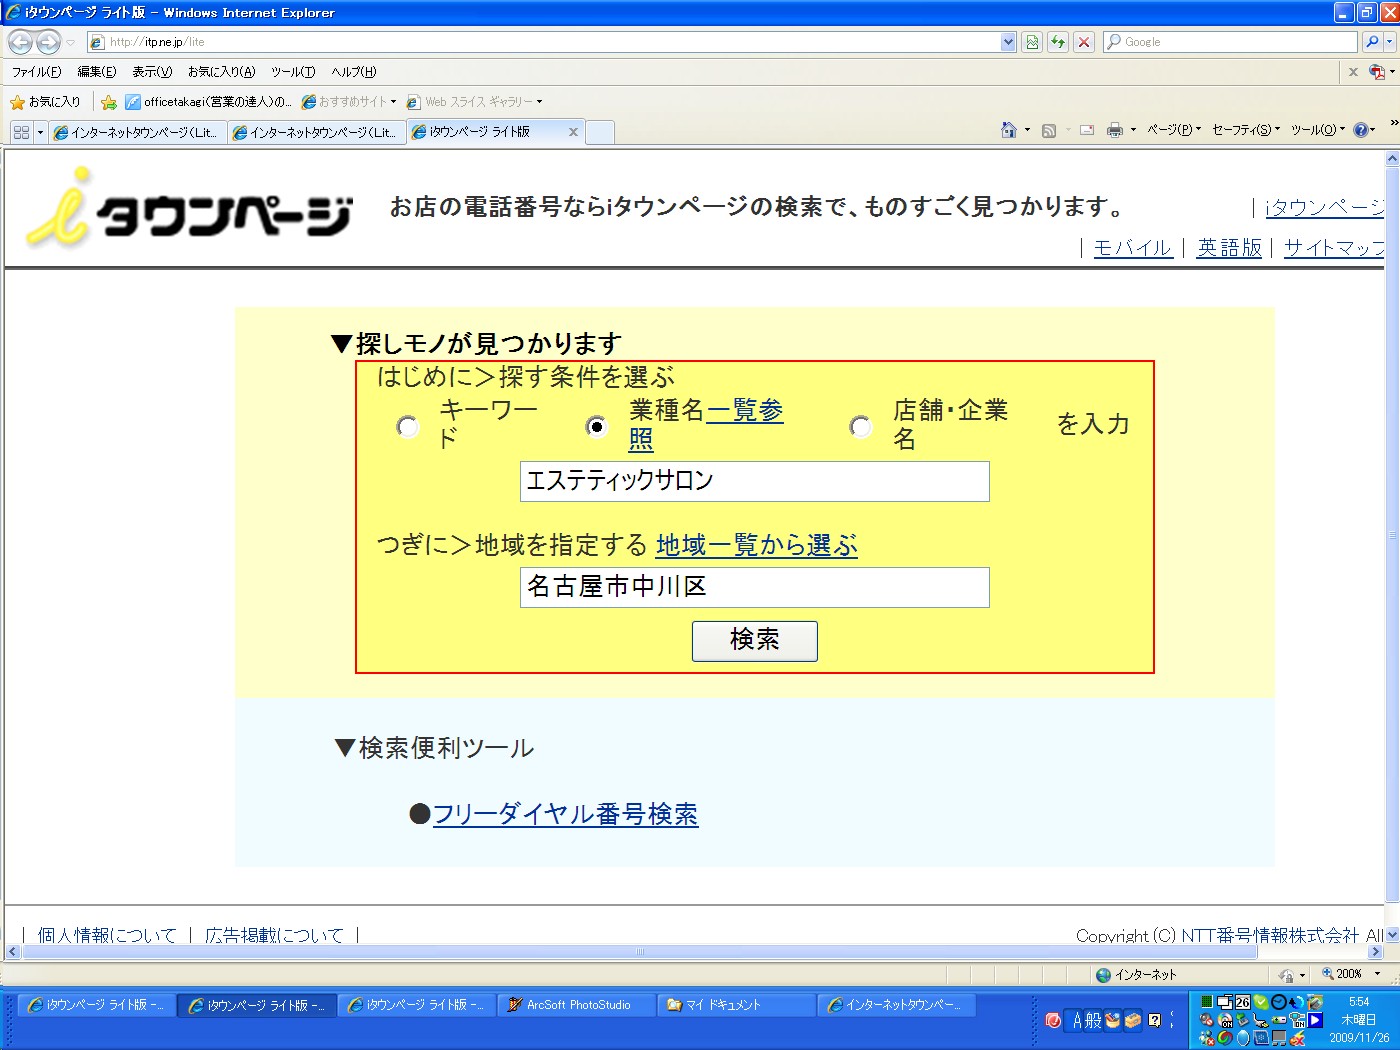1400x1050 pixels.
Task: Open フリーダイヤル番号検索 link
Action: [565, 814]
